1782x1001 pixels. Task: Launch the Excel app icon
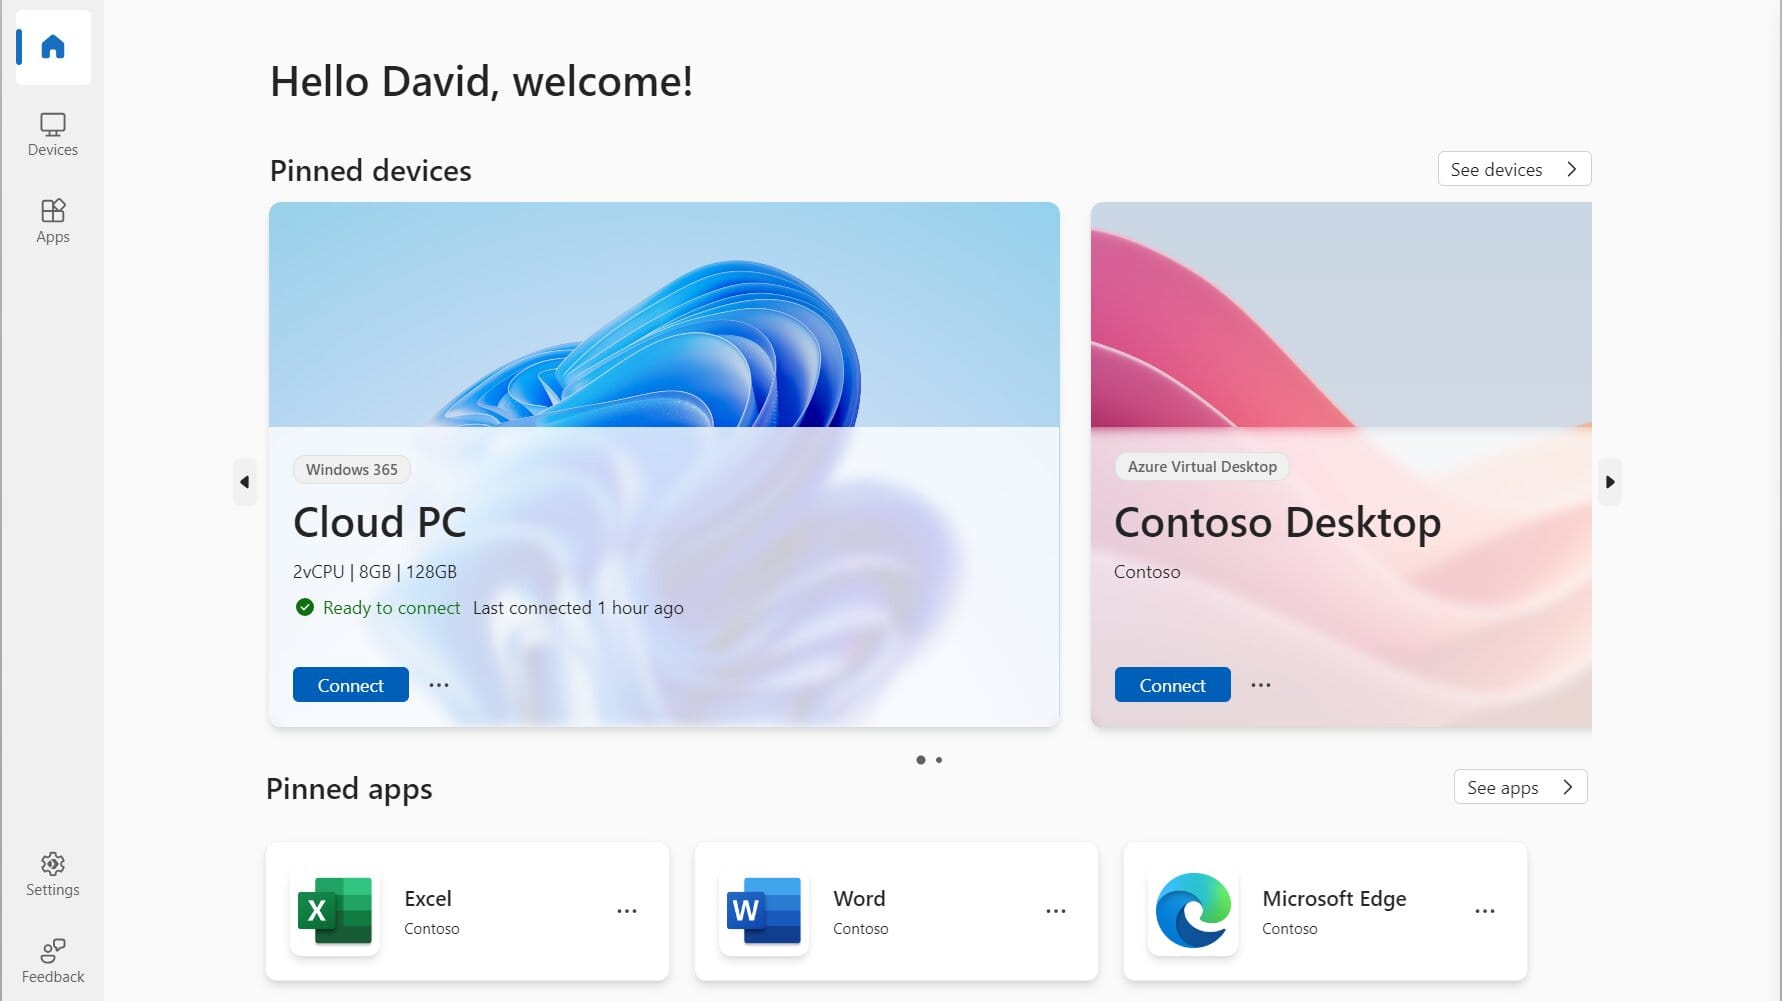(x=335, y=910)
